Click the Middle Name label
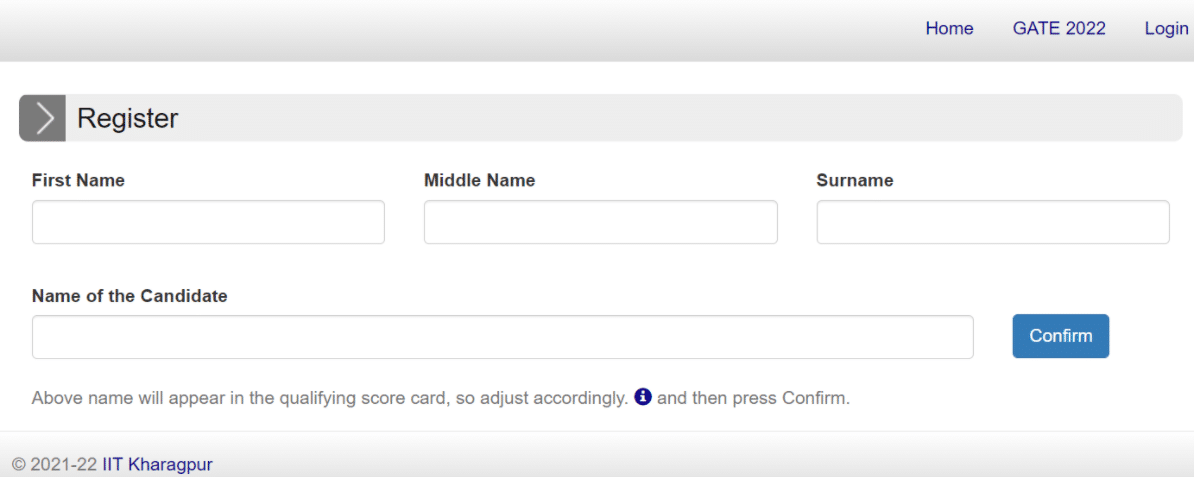This screenshot has width=1194, height=477. (x=480, y=181)
